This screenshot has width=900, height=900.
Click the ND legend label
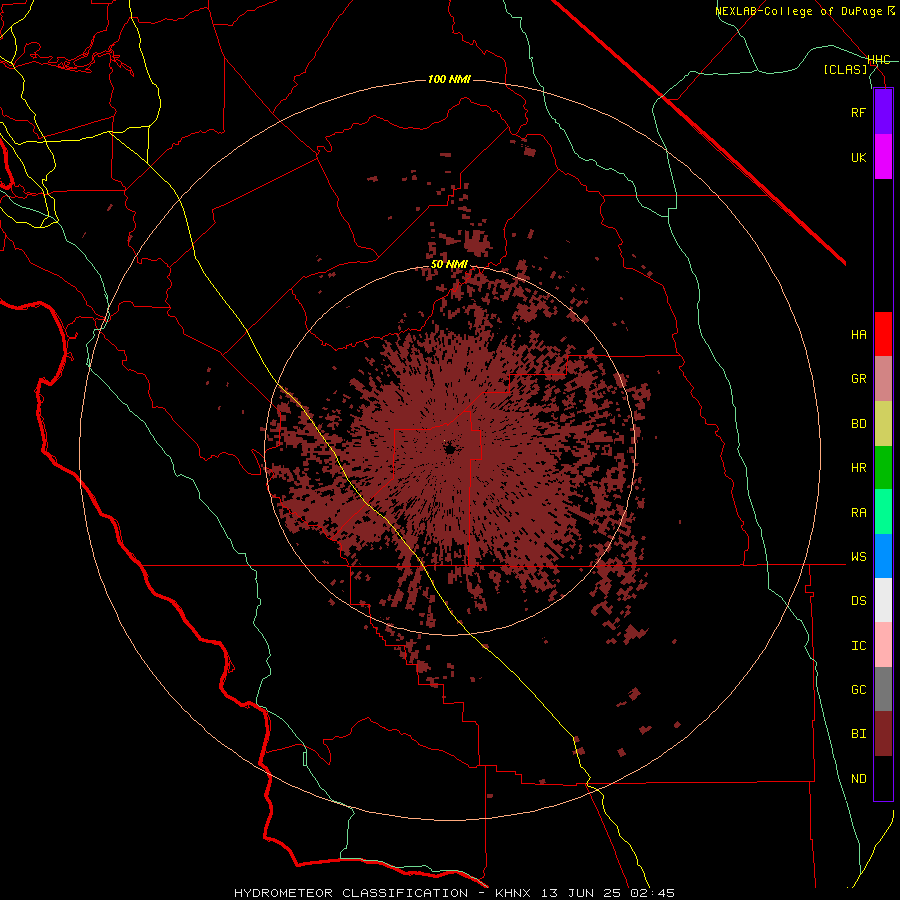pos(858,779)
